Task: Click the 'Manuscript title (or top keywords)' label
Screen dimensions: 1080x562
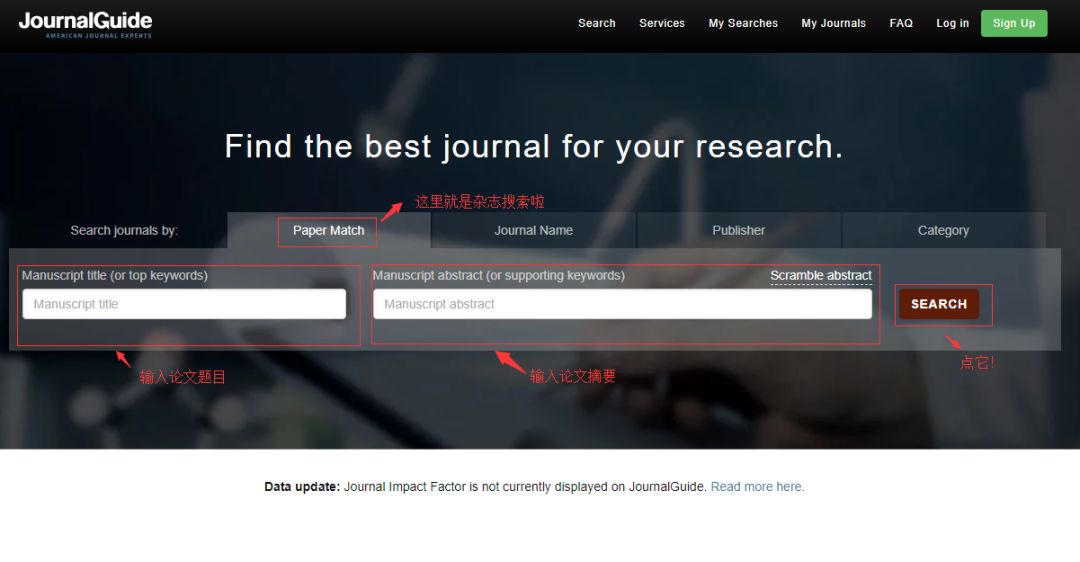Action: (114, 275)
